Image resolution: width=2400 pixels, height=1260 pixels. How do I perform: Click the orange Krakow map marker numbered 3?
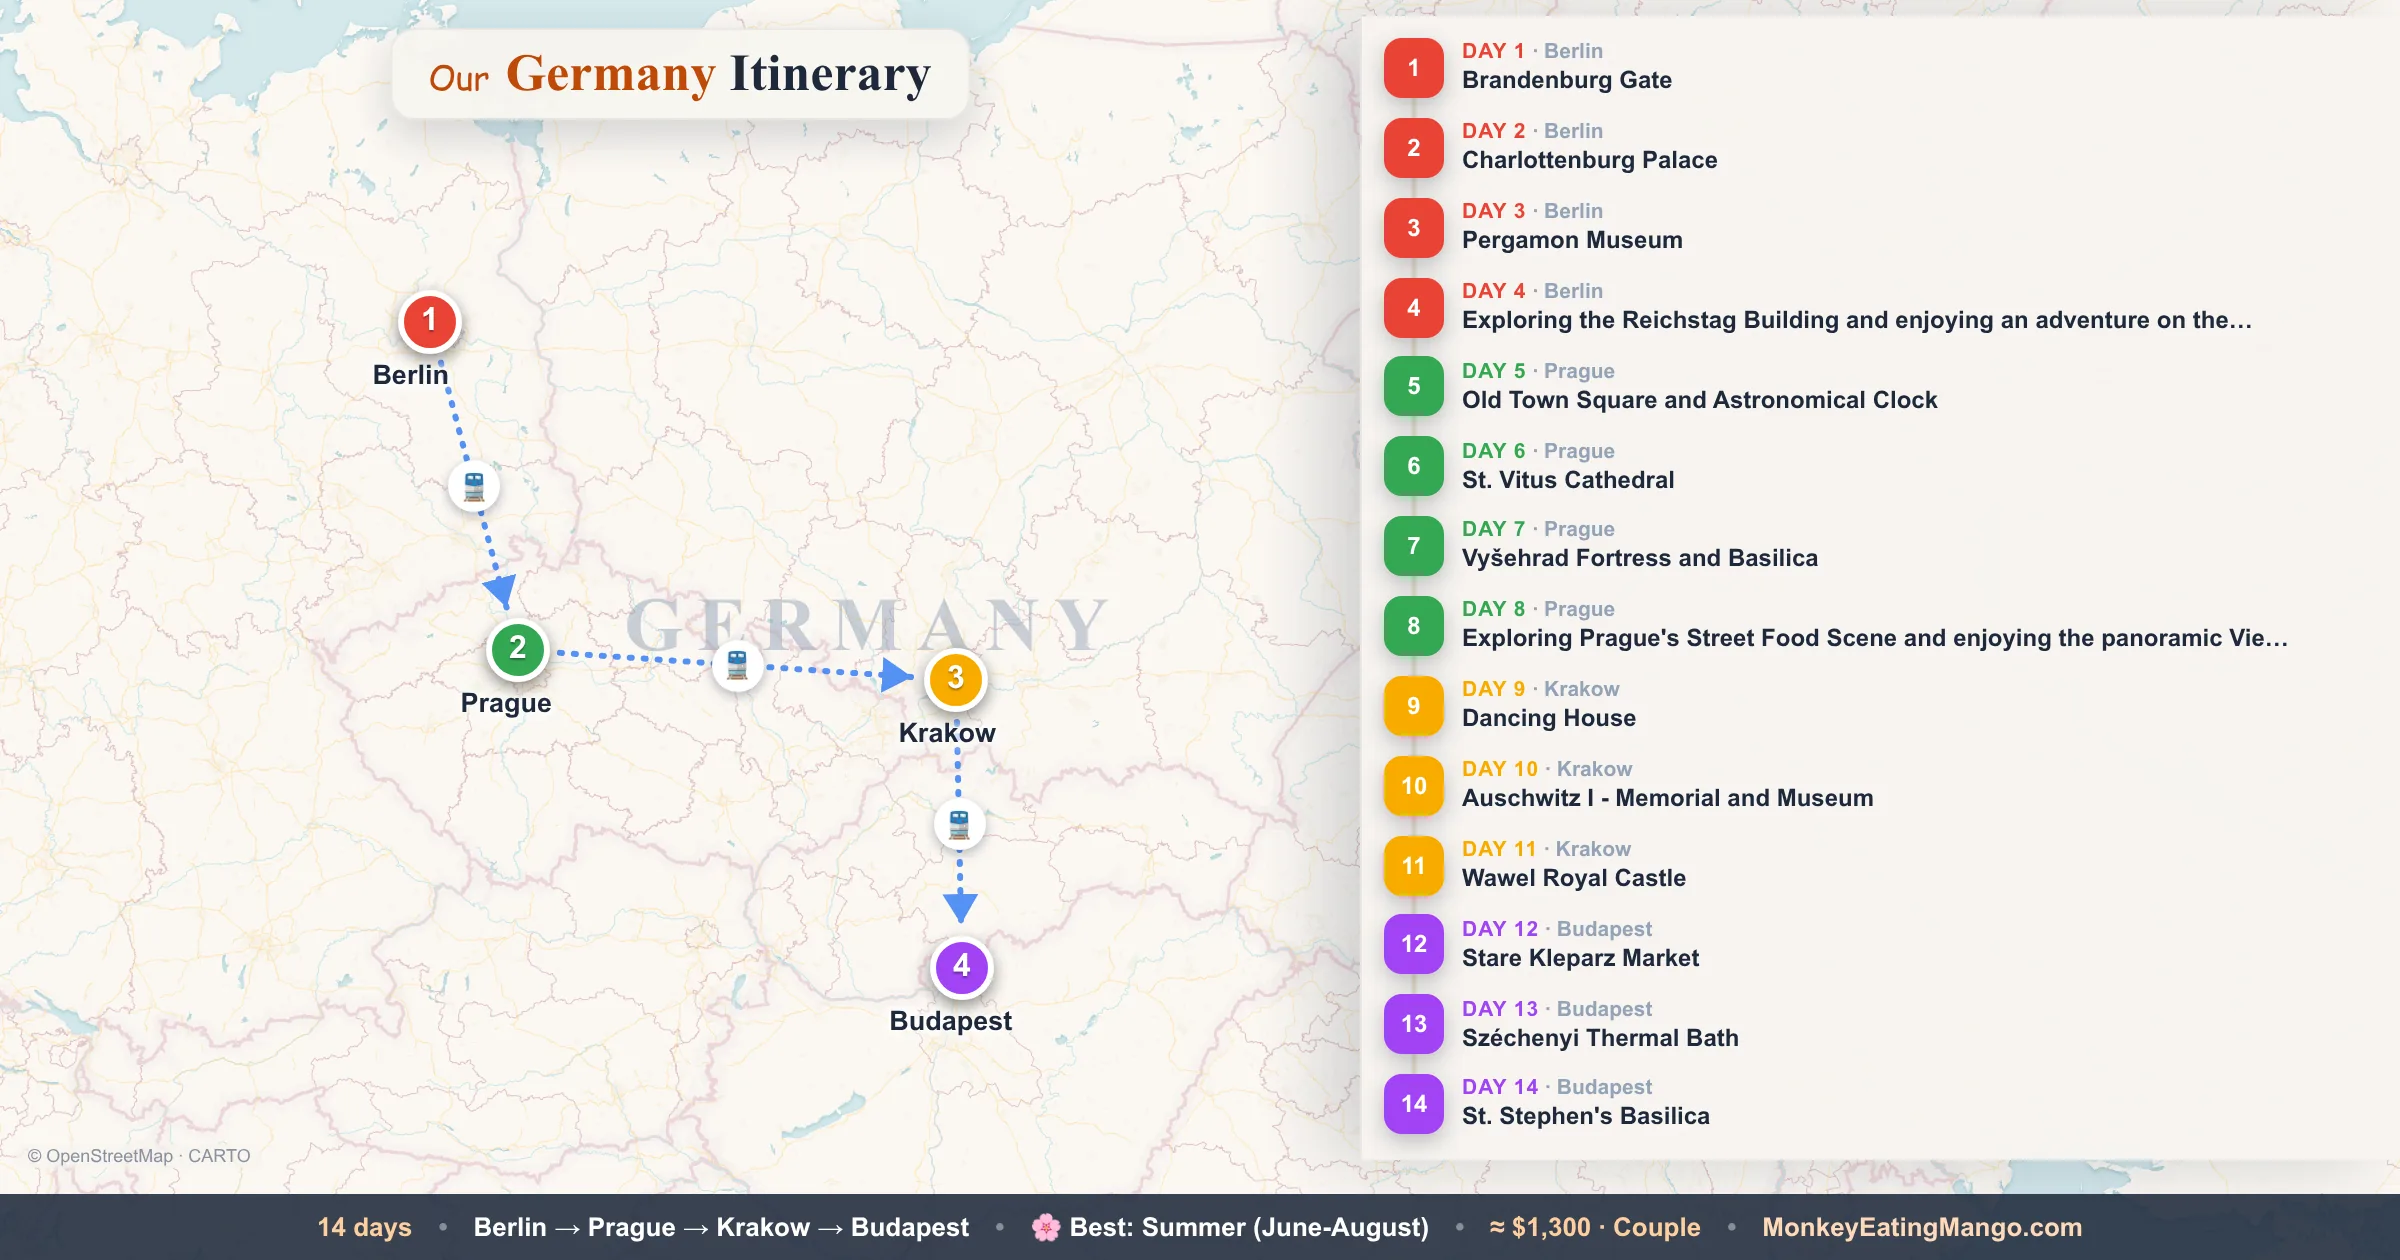pyautogui.click(x=955, y=679)
